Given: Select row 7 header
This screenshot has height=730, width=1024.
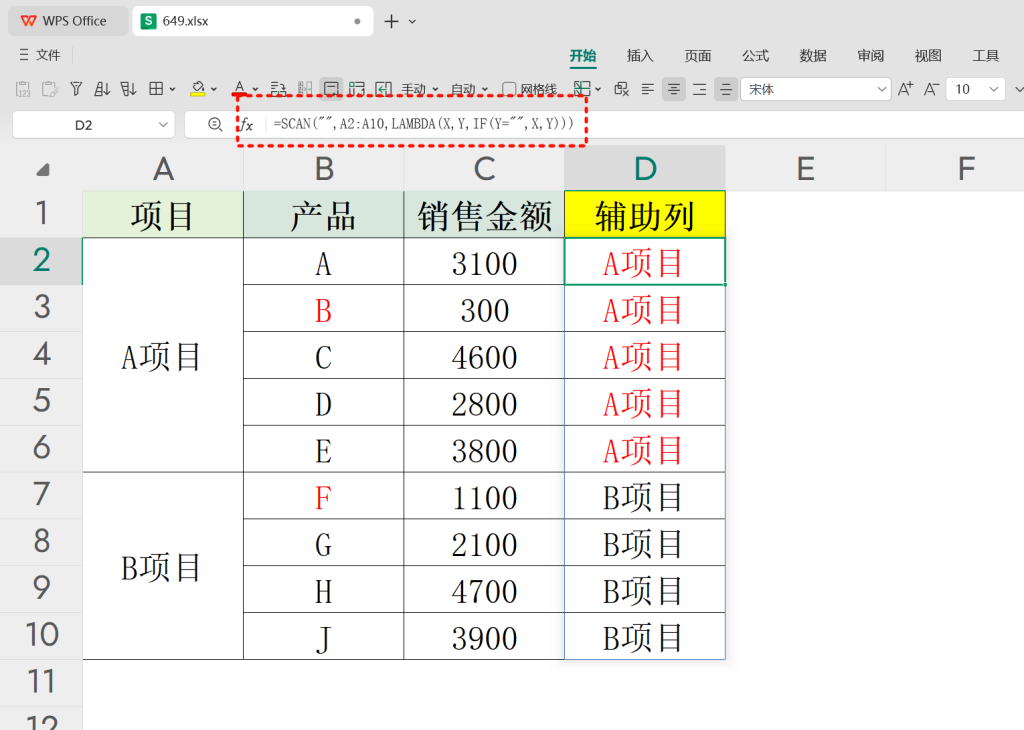Looking at the screenshot, I should click(x=42, y=494).
